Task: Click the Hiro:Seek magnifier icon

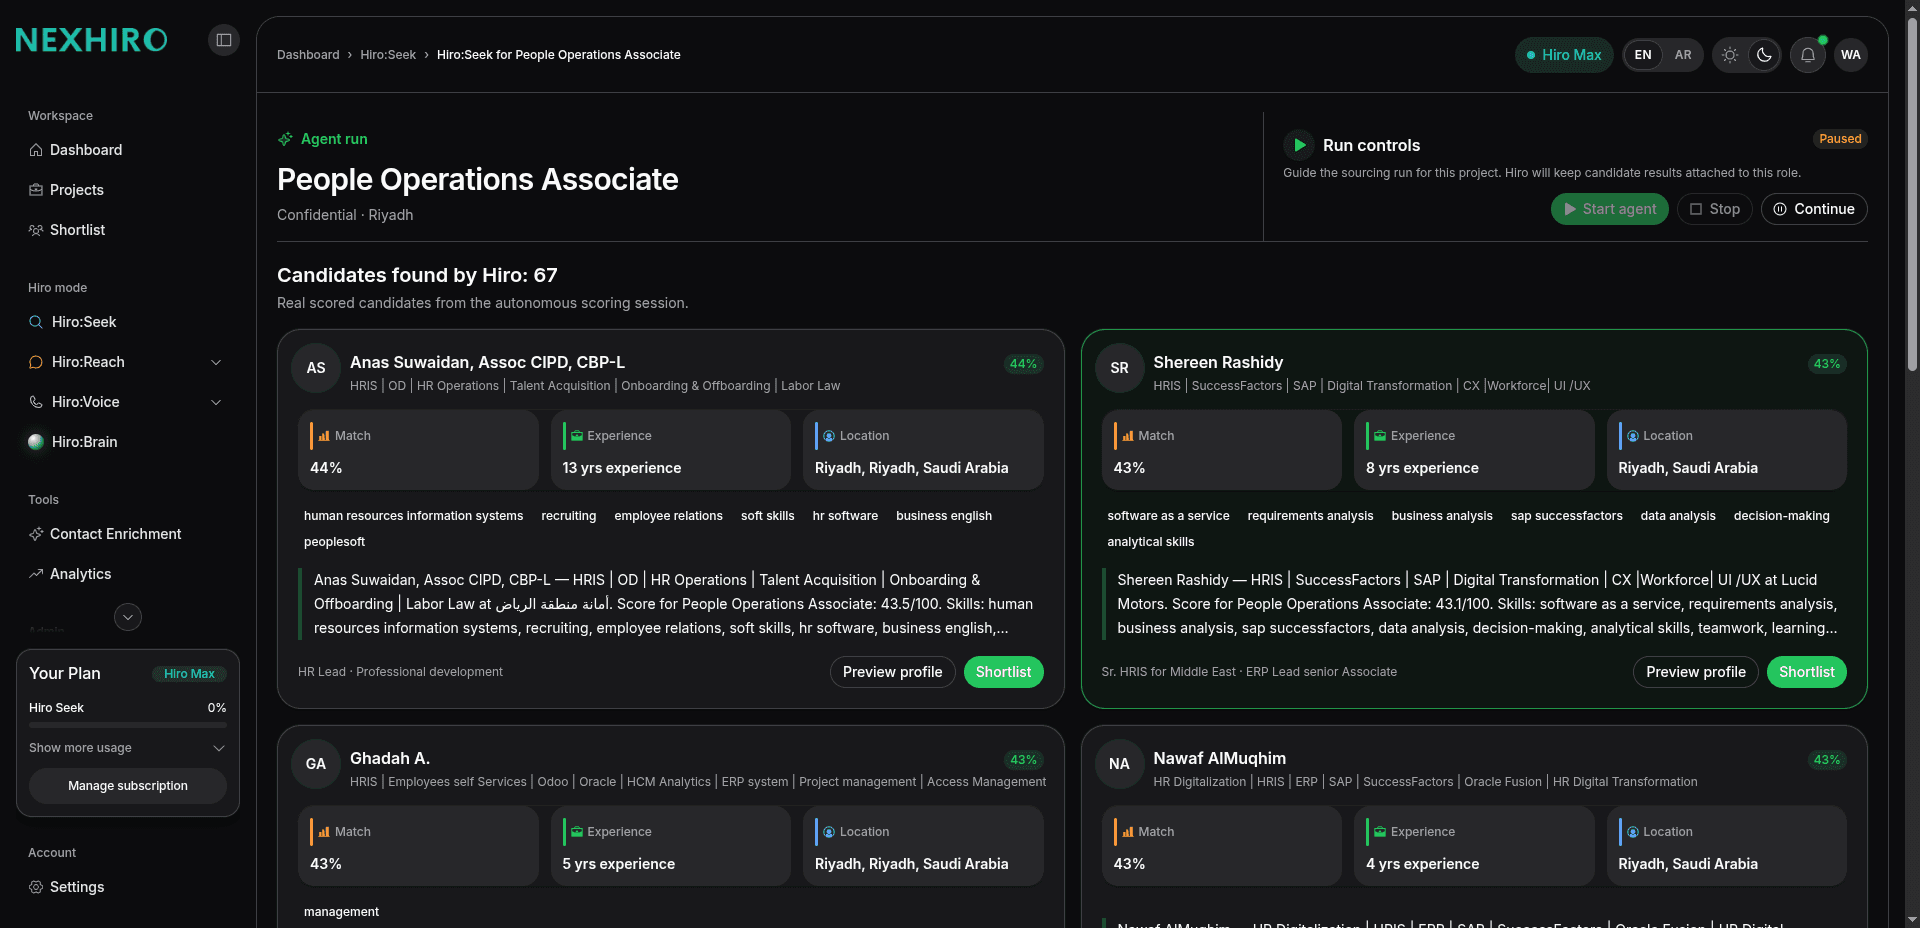Action: click(x=36, y=322)
